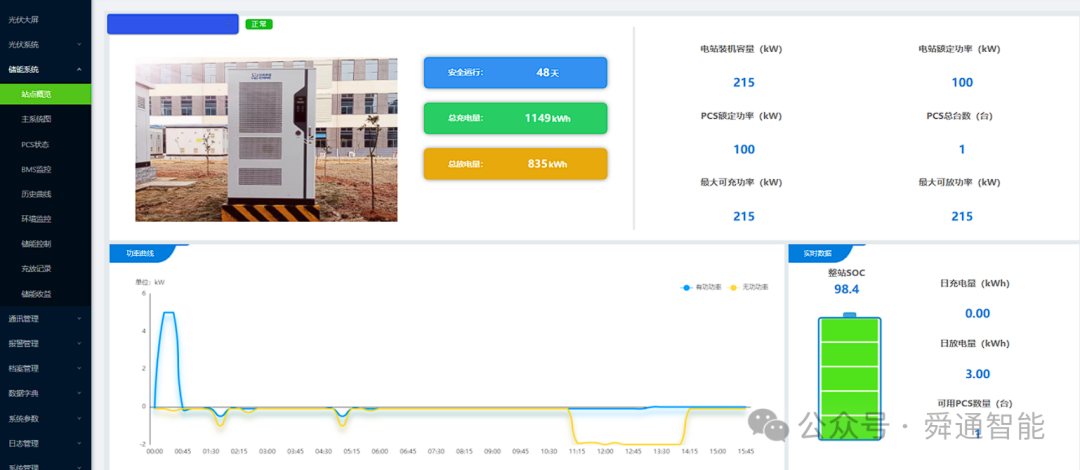This screenshot has width=1080, height=470.
Task: Open the 历史曲线 page
Action: pyautogui.click(x=45, y=194)
